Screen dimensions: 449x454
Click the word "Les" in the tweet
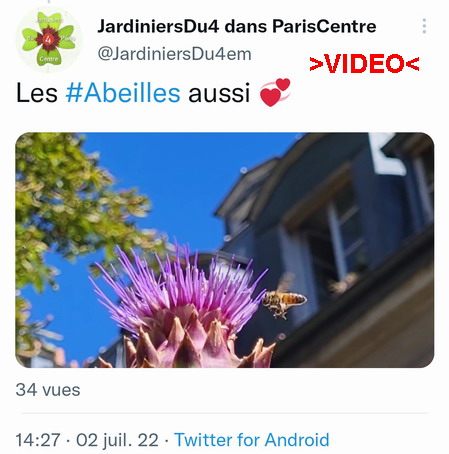37,93
